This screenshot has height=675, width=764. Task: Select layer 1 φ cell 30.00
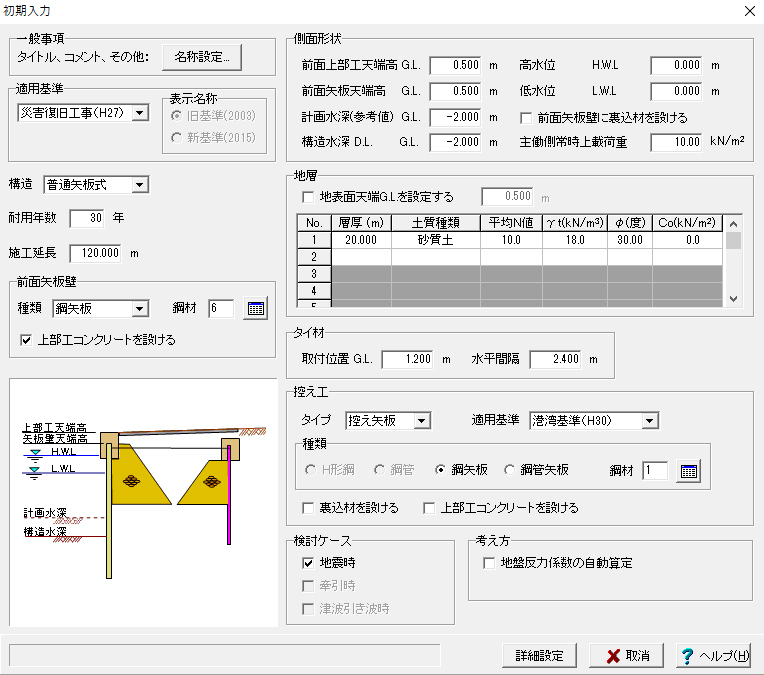(x=630, y=240)
